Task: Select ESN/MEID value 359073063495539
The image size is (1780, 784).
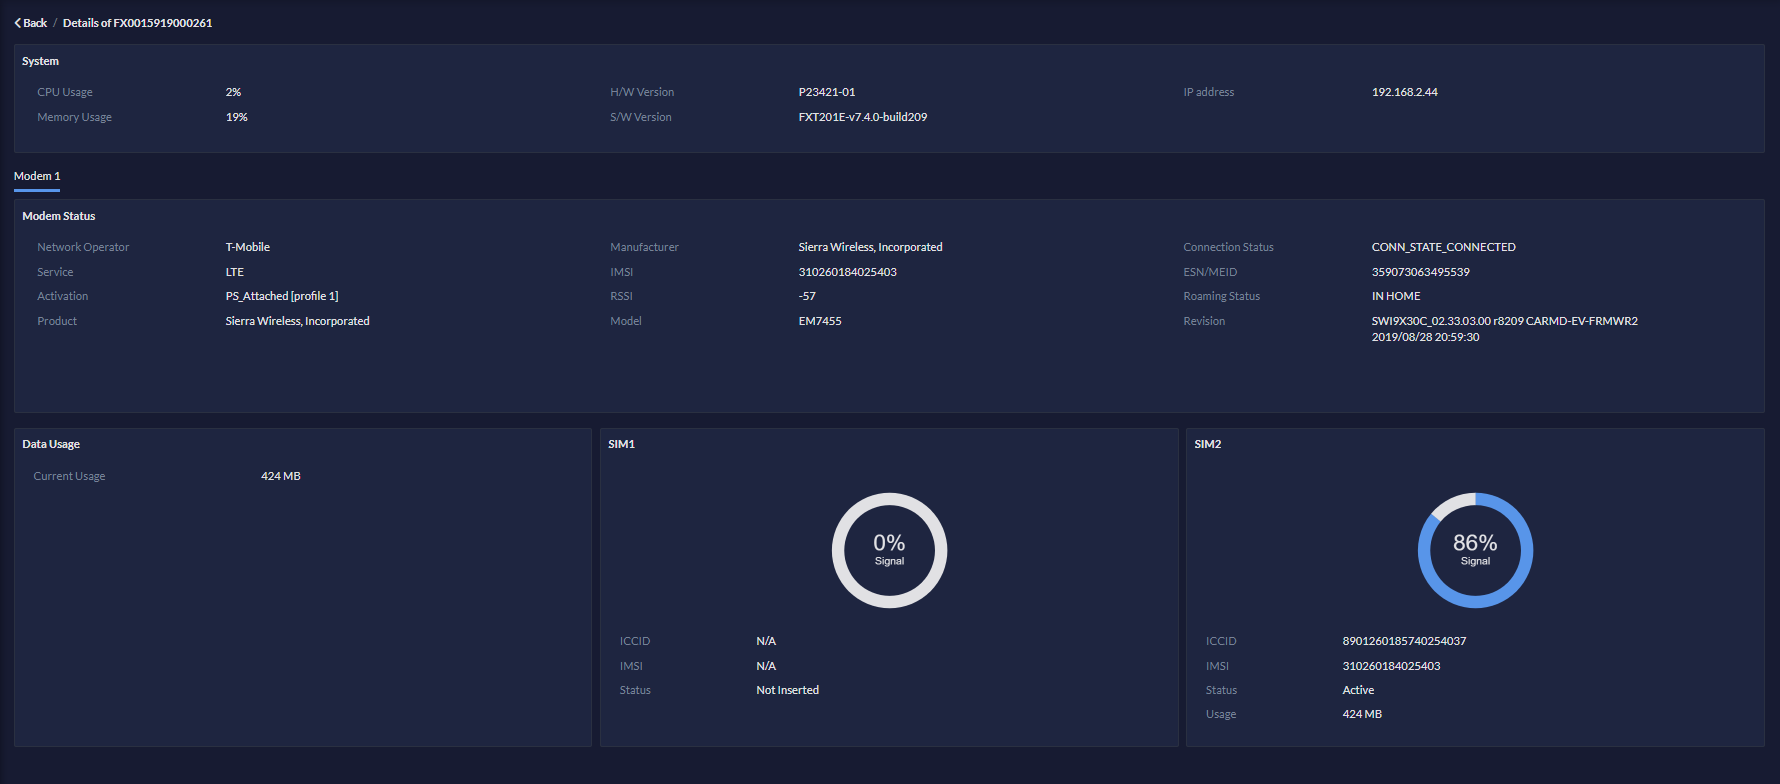Action: (1421, 272)
